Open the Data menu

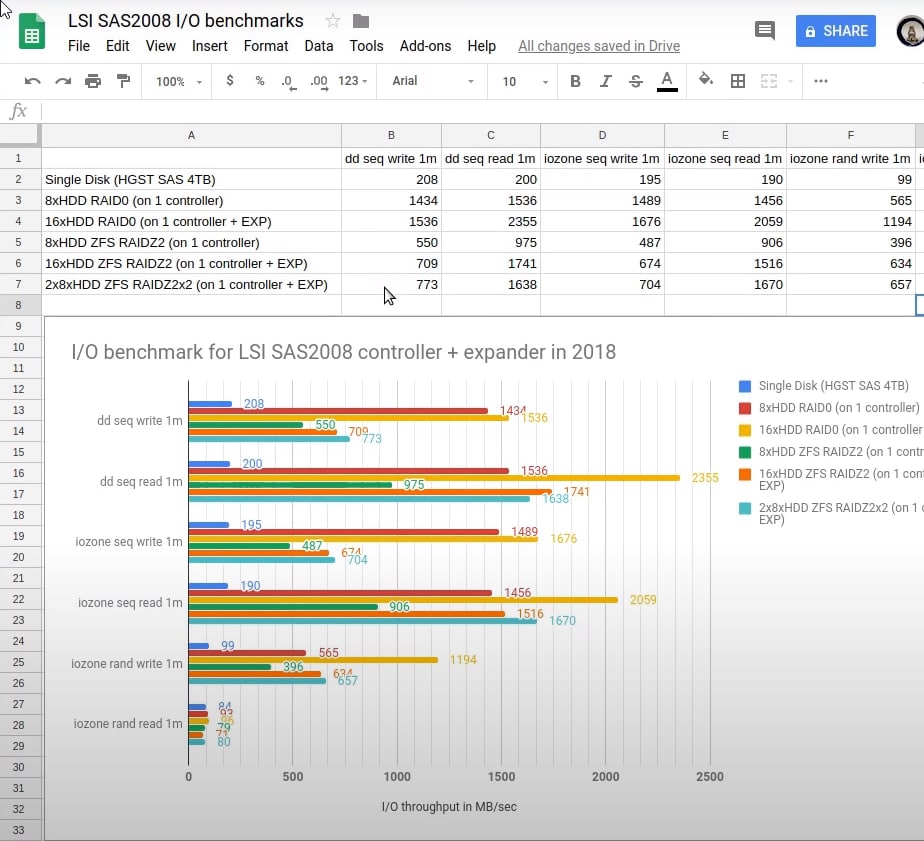pyautogui.click(x=318, y=46)
